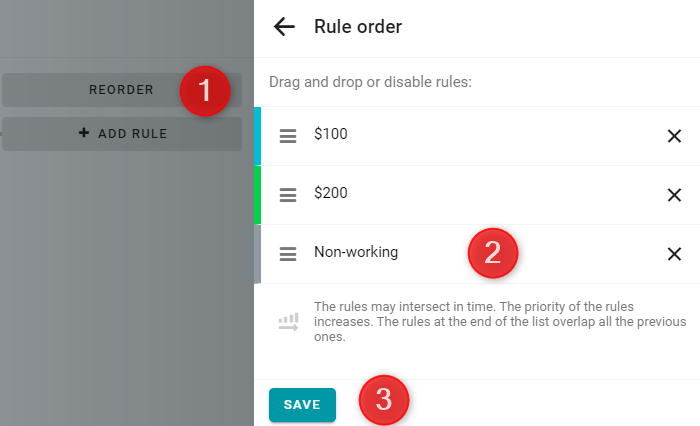
Task: Click the plus icon on Add Rule
Action: point(83,133)
